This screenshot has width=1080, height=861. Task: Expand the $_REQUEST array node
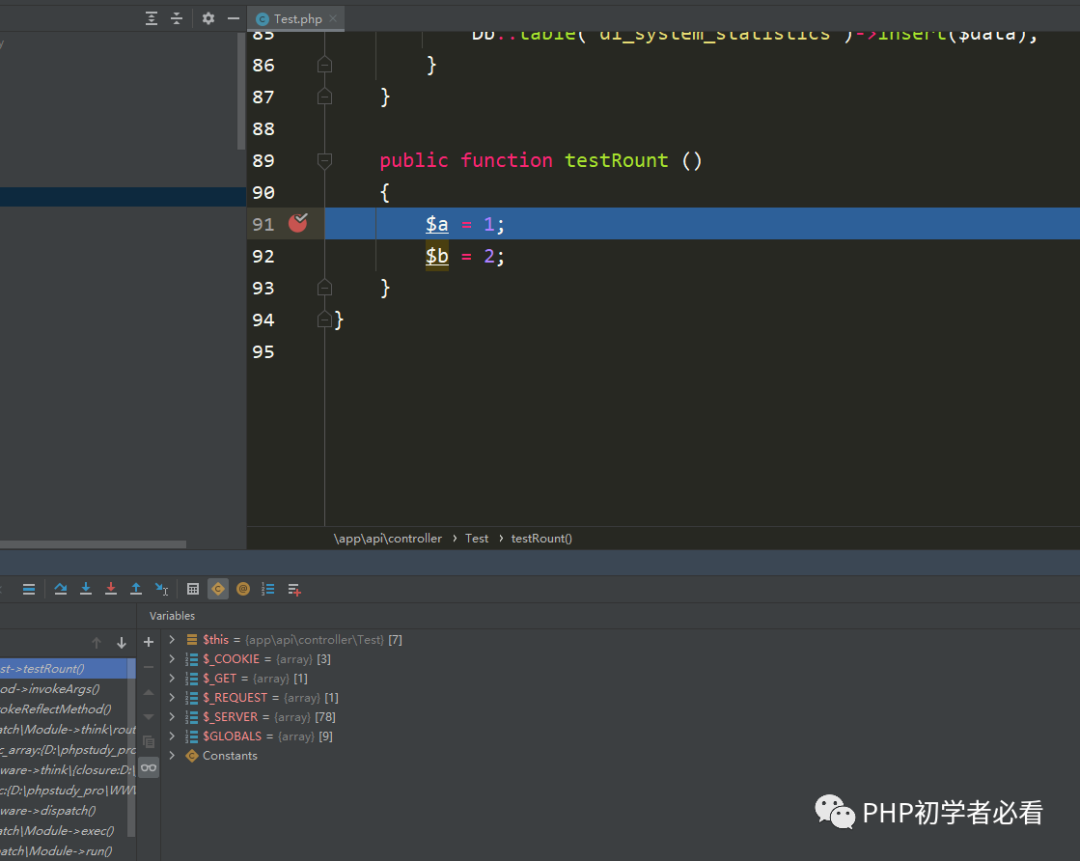[x=172, y=698]
